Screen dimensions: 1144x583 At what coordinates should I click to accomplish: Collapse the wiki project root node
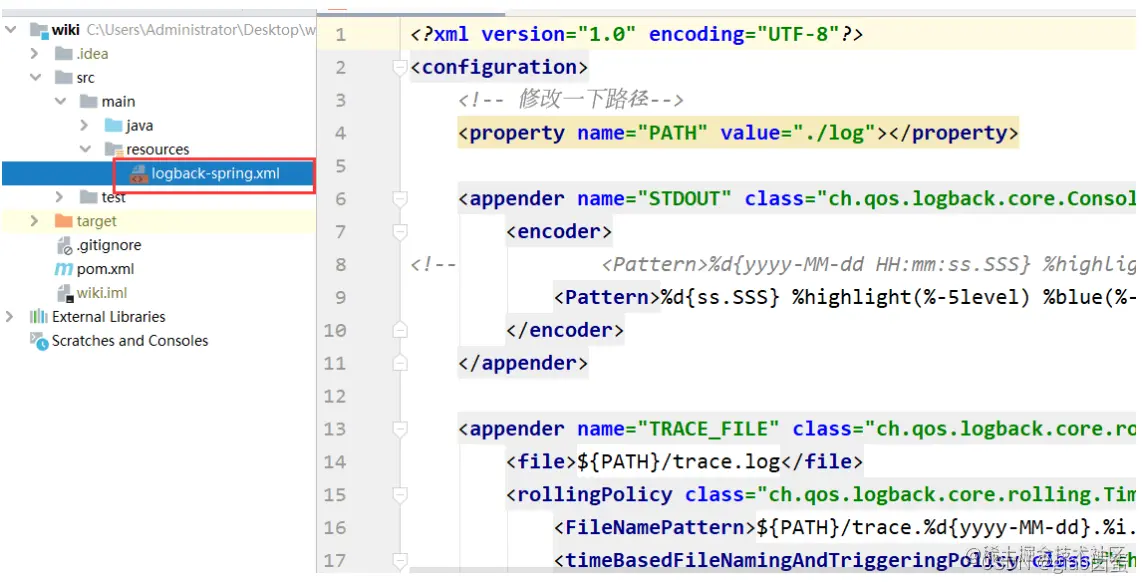click(10, 30)
